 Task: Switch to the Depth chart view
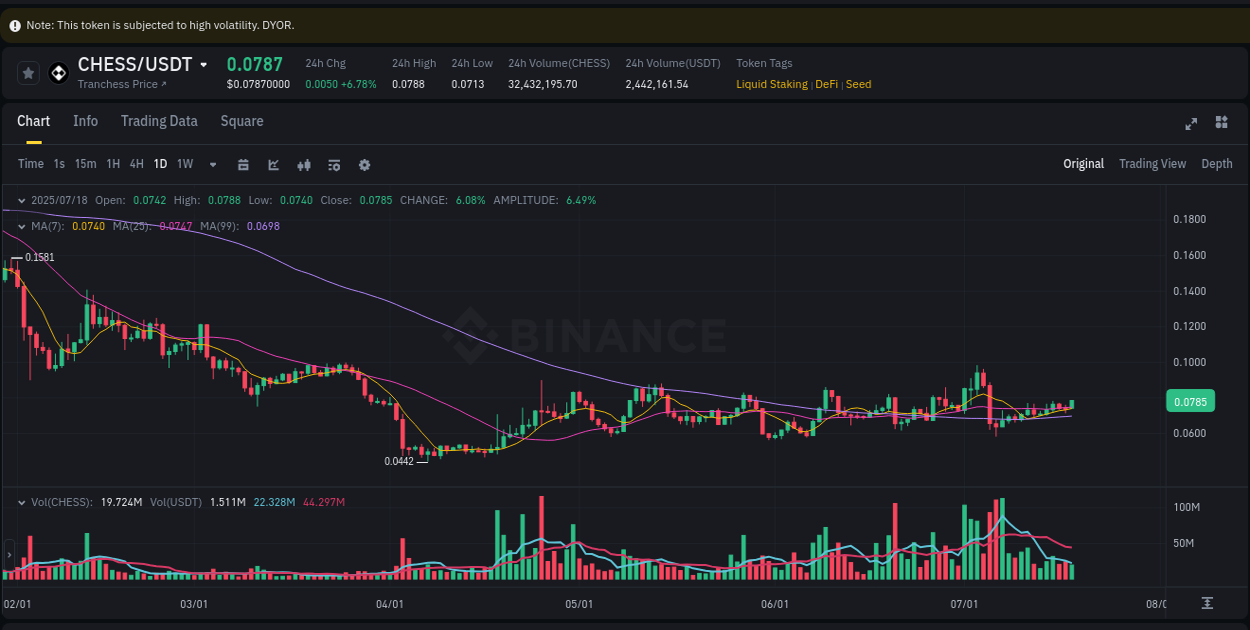tap(1217, 163)
